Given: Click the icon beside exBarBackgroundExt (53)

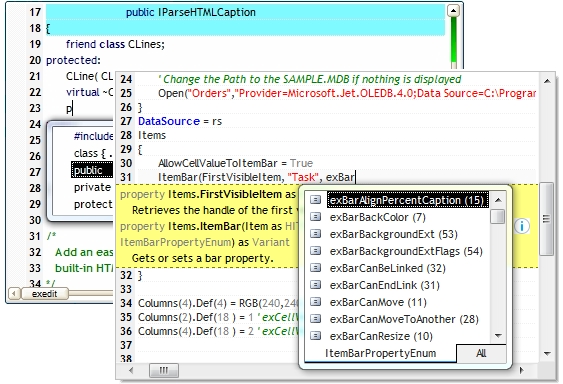Looking at the screenshot, I should [315, 234].
